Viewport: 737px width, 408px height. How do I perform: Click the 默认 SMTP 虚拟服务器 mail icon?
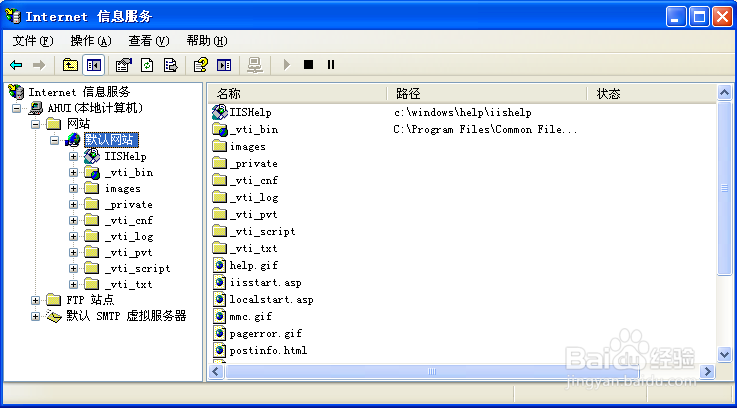point(54,316)
